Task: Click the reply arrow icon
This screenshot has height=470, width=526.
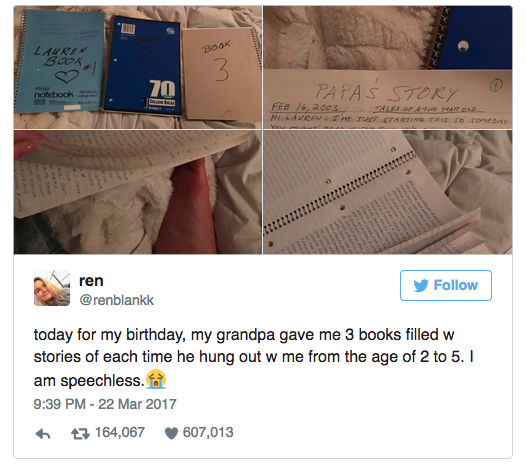Action: tap(43, 434)
